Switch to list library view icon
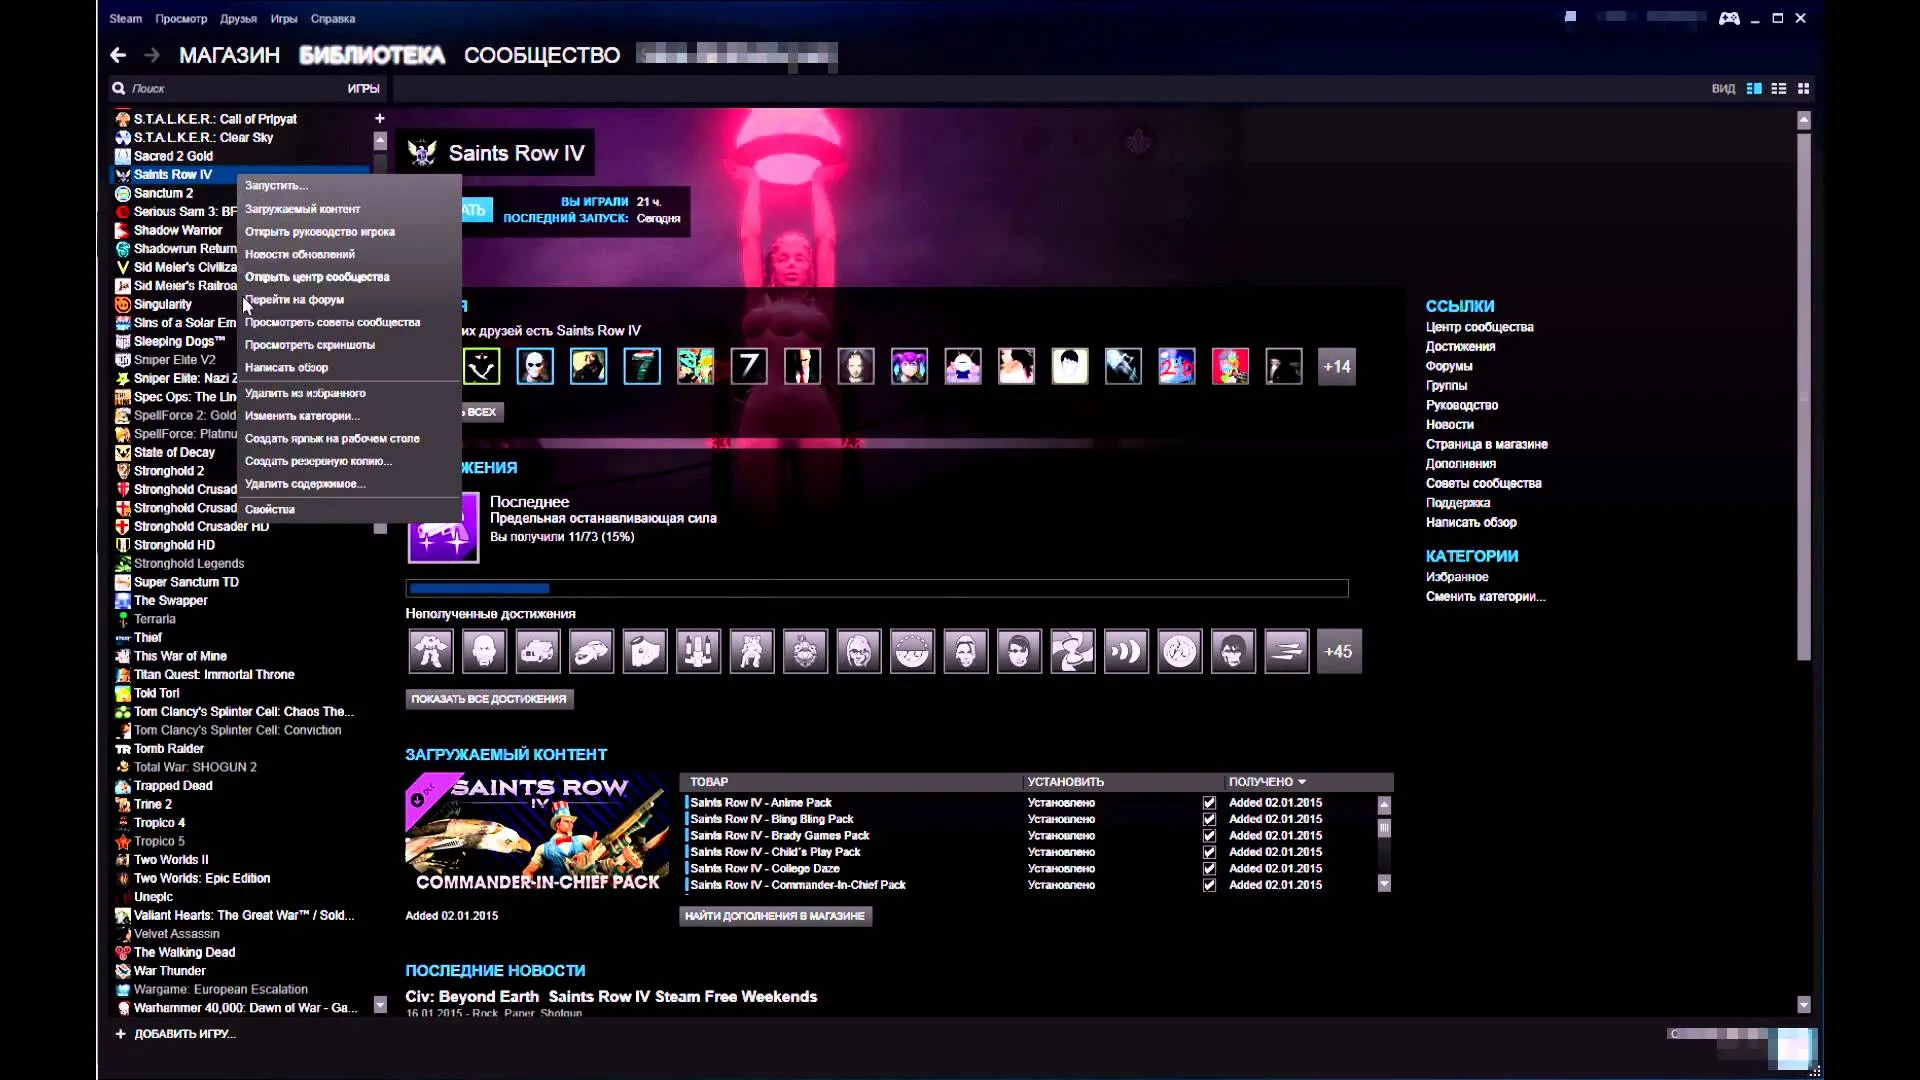The width and height of the screenshot is (1920, 1080). 1779,88
